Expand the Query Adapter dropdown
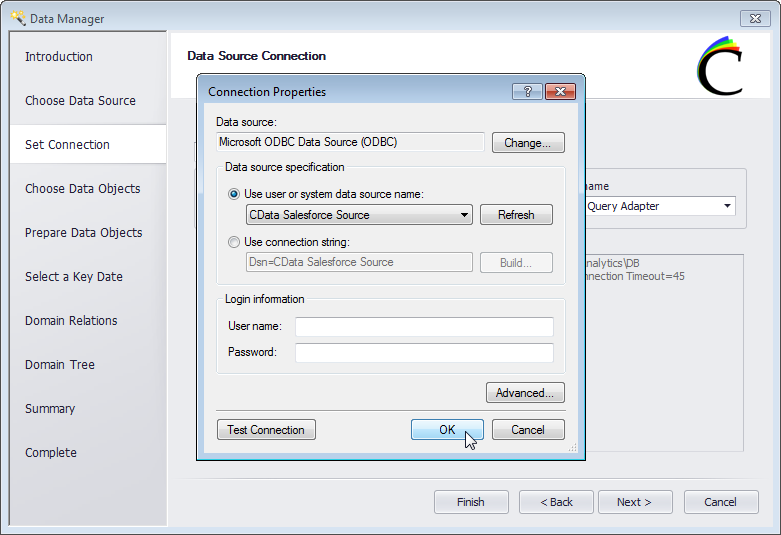The width and height of the screenshot is (781, 535). 726,206
